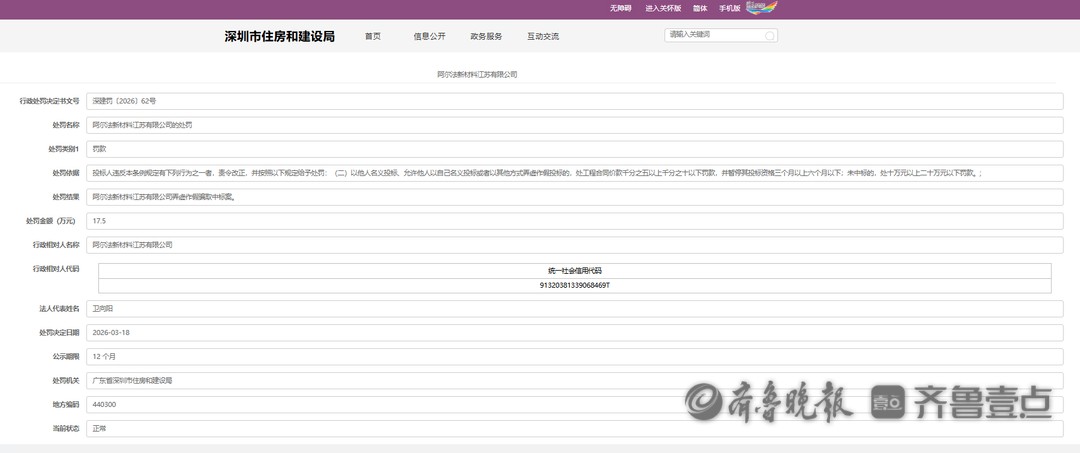Open the 首页 menu item
Image resolution: width=1080 pixels, height=453 pixels.
(x=372, y=37)
